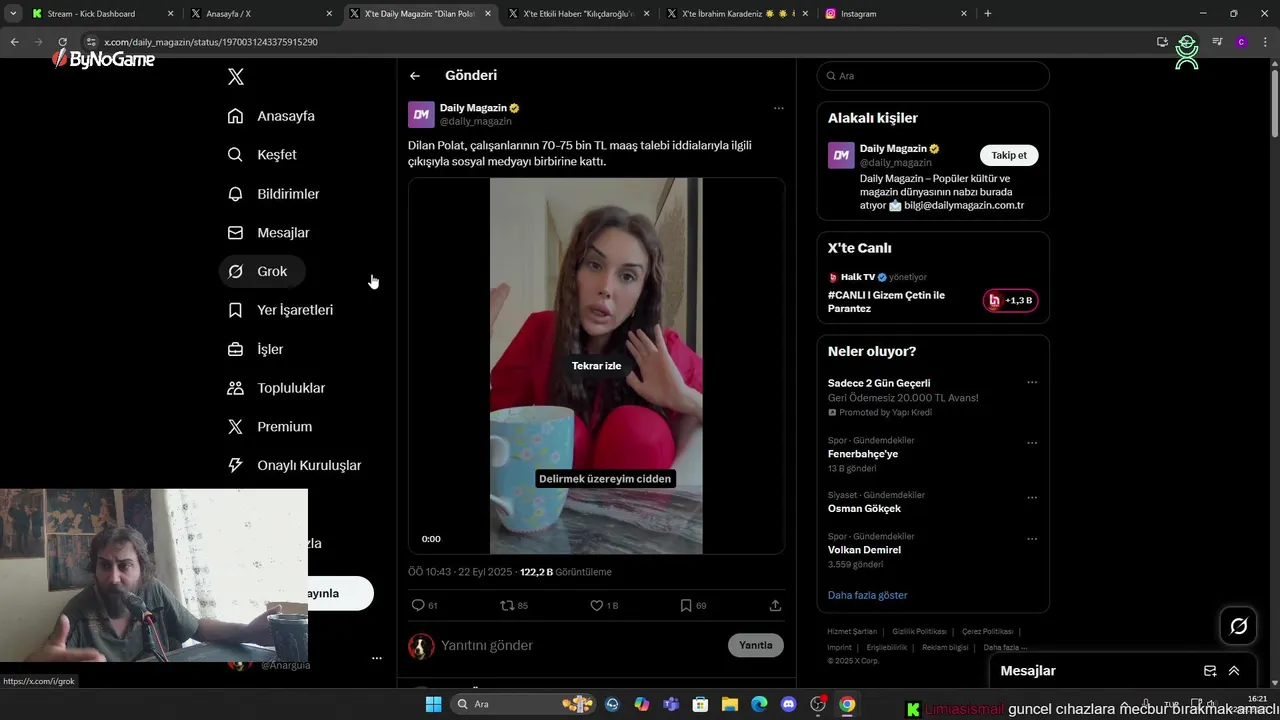Open a new browser tab
1280x720 pixels.
tap(987, 14)
